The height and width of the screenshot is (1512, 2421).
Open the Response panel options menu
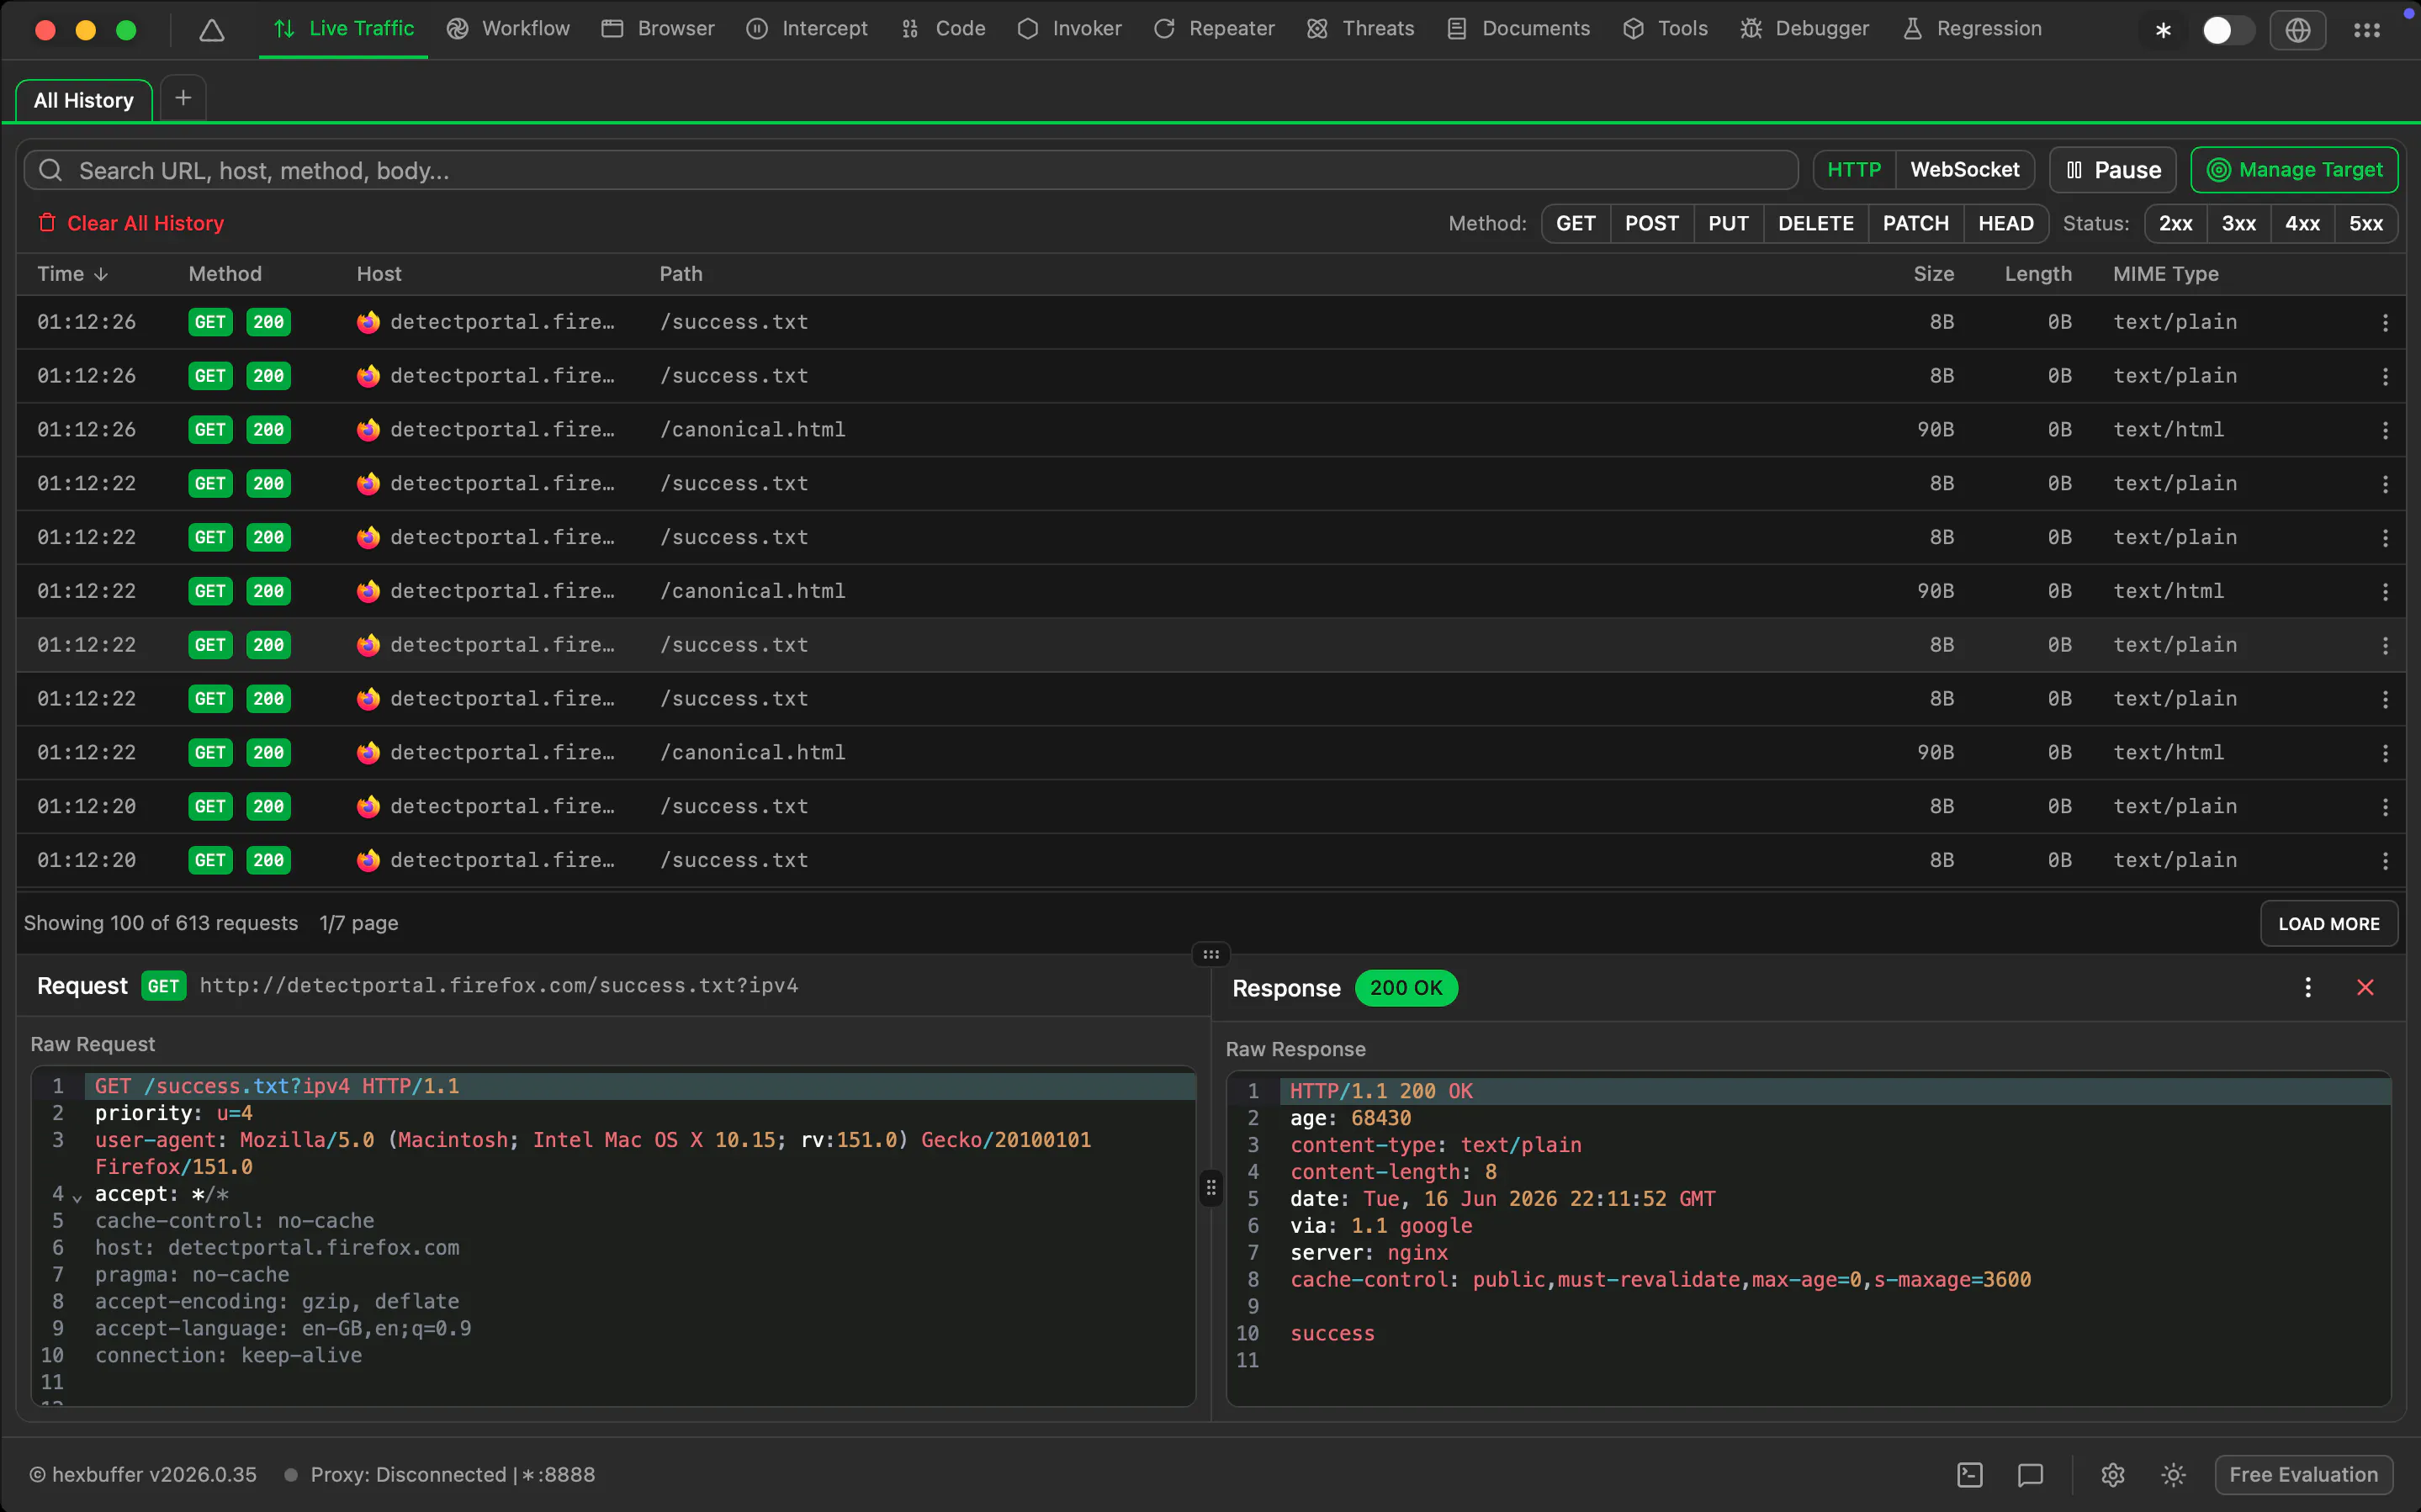coord(2307,988)
